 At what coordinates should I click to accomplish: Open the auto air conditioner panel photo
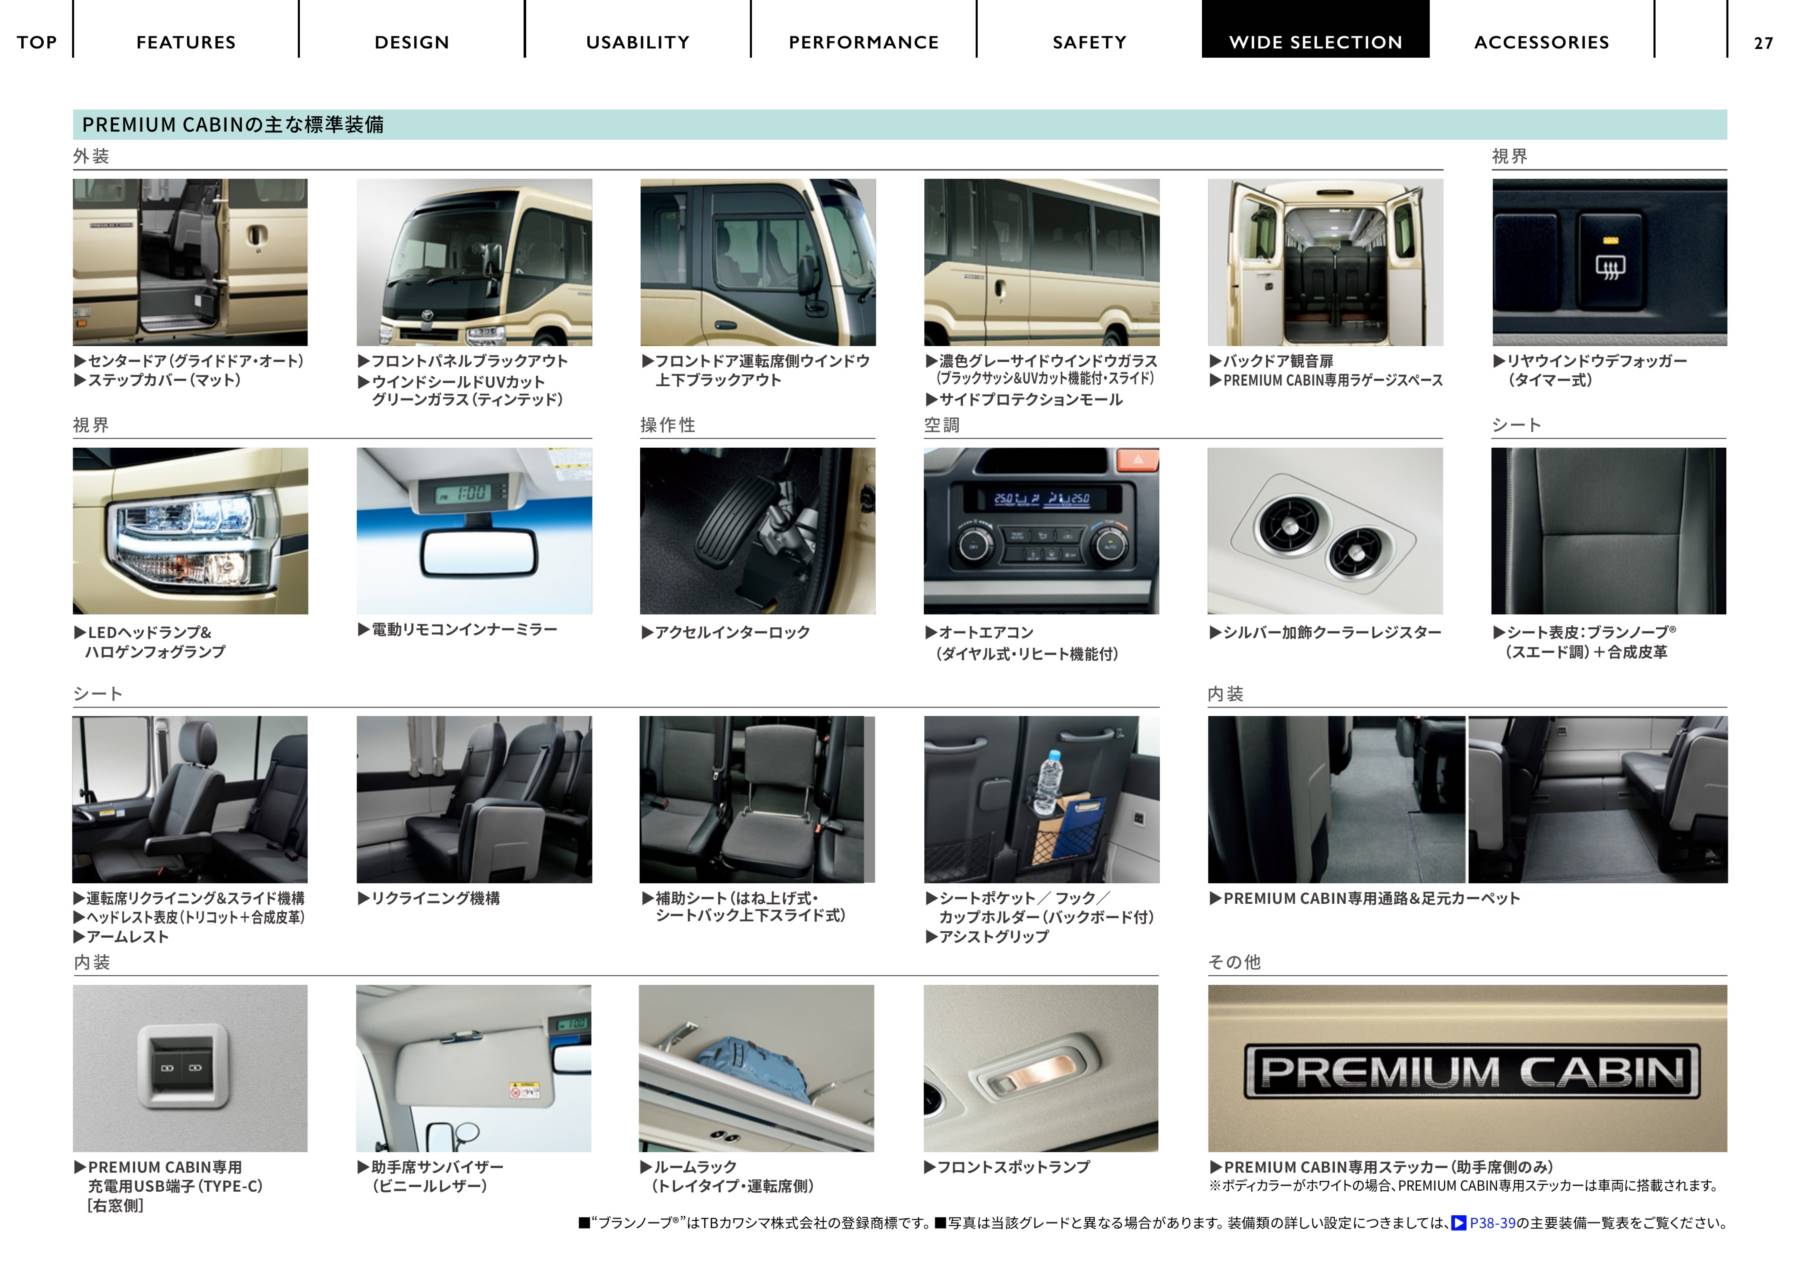[x=1041, y=531]
